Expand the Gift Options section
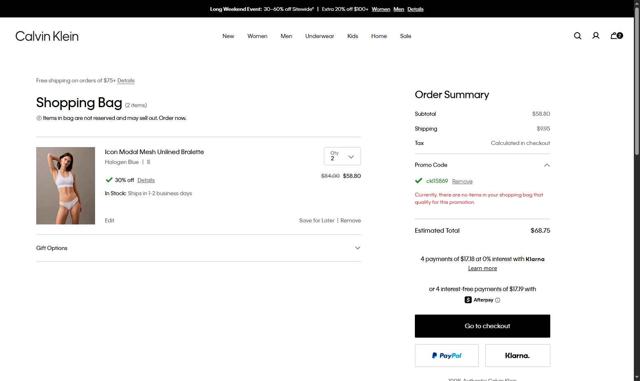Image resolution: width=640 pixels, height=381 pixels. [198, 248]
